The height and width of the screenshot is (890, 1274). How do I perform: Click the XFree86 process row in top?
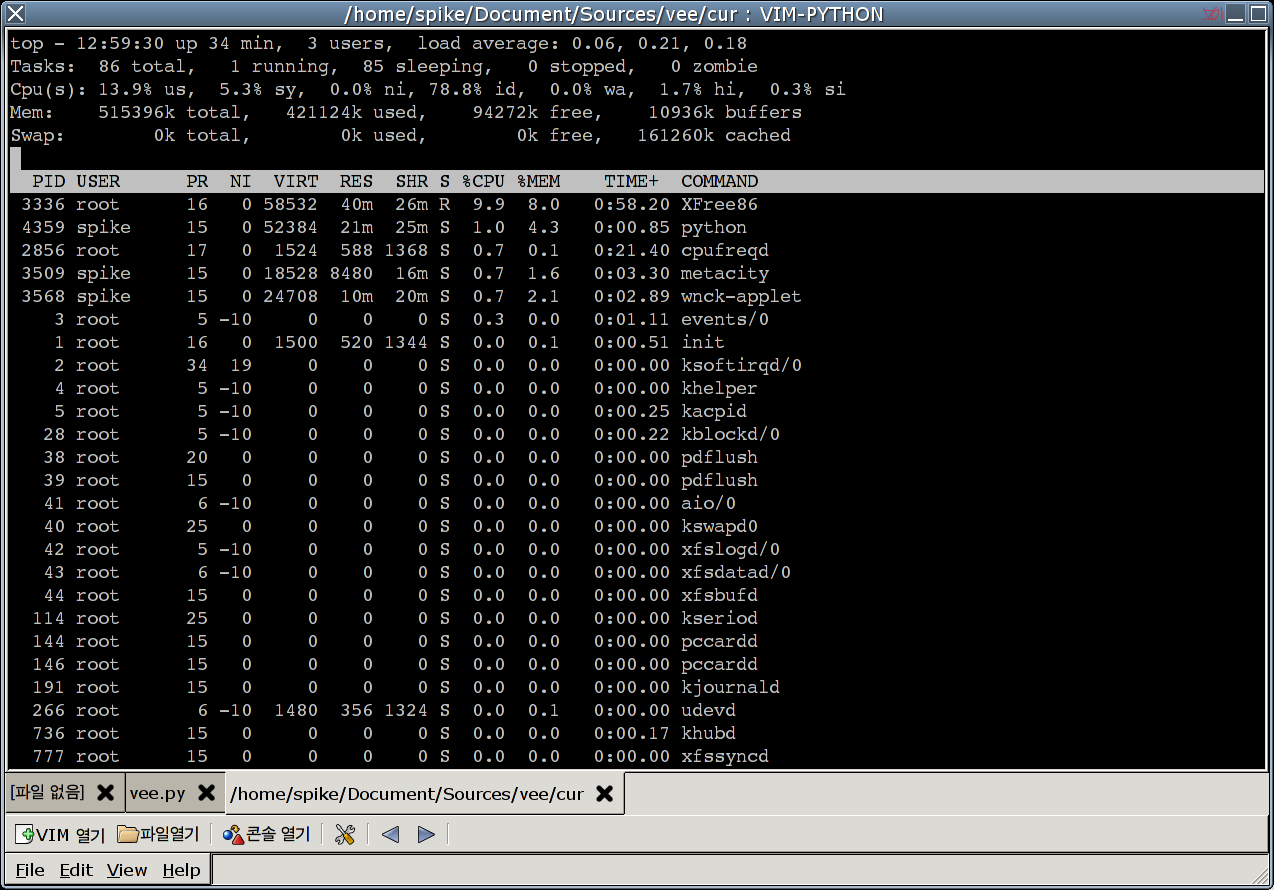[x=400, y=205]
